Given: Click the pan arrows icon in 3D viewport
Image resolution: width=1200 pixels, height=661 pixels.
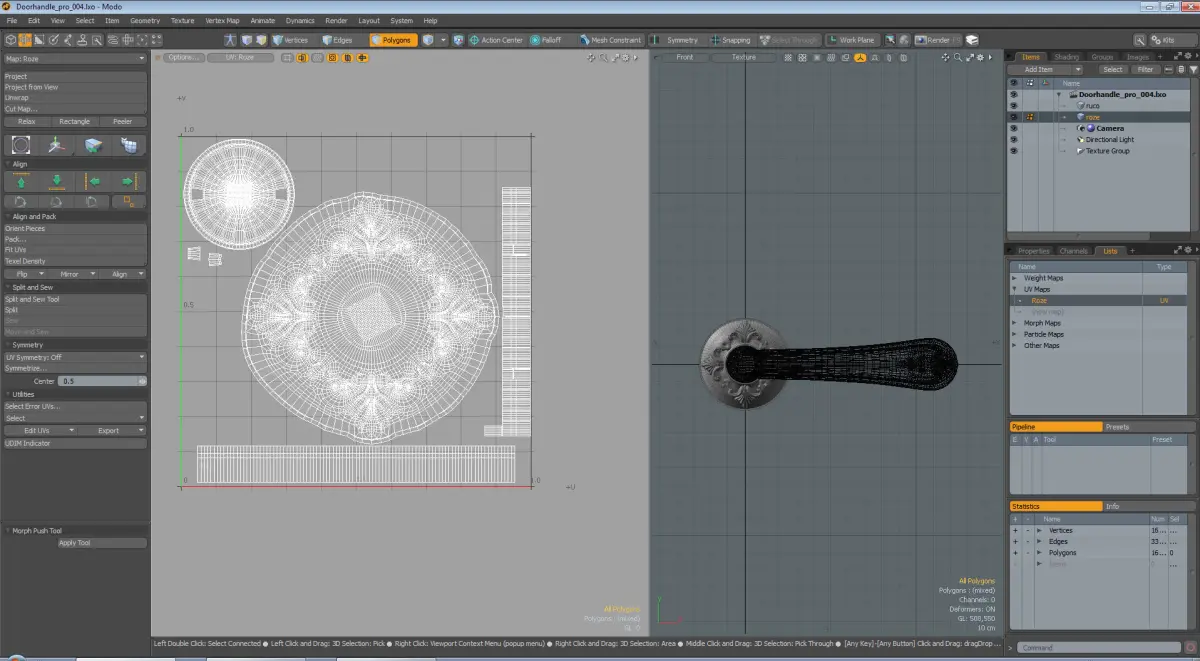Looking at the screenshot, I should (945, 57).
